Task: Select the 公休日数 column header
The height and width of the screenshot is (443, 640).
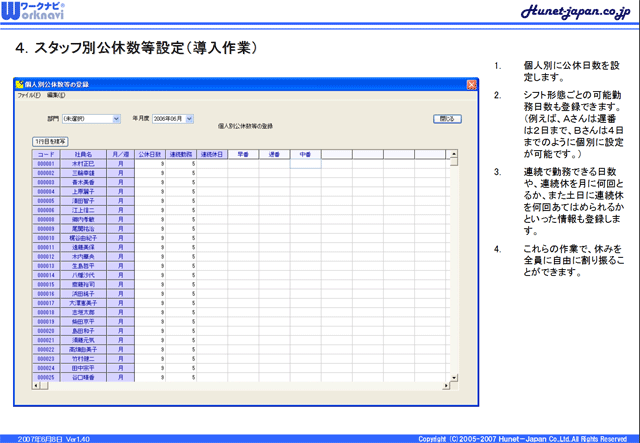Action: tap(149, 155)
